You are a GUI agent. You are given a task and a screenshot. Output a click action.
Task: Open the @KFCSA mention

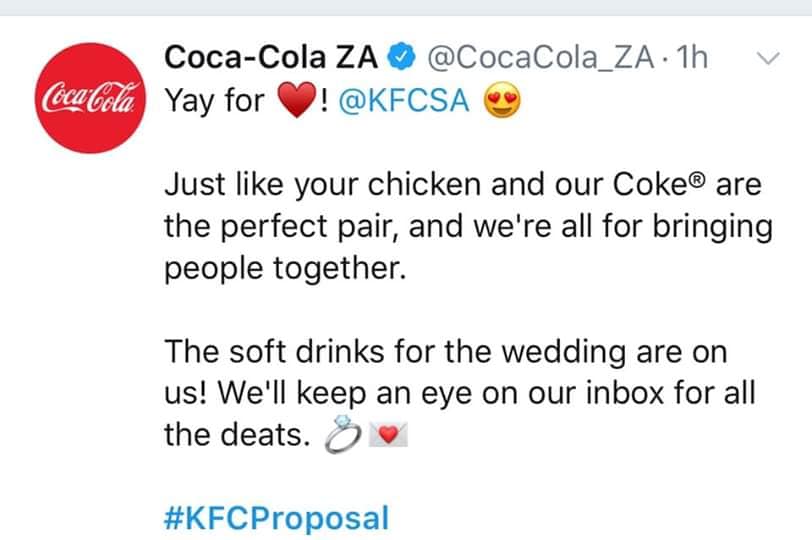405,101
